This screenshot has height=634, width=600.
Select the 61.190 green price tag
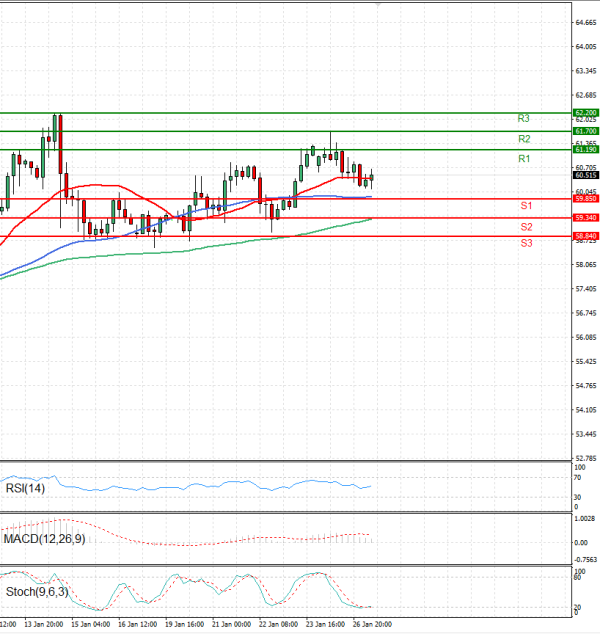(x=586, y=149)
